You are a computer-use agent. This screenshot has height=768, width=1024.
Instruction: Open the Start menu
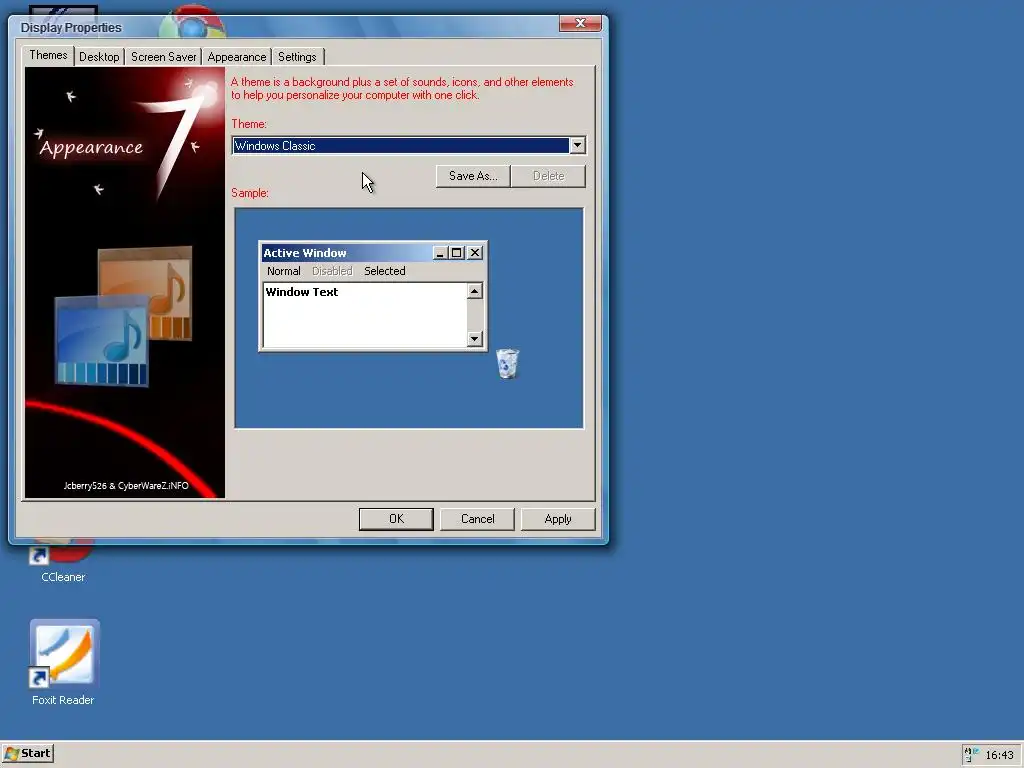[x=27, y=754]
